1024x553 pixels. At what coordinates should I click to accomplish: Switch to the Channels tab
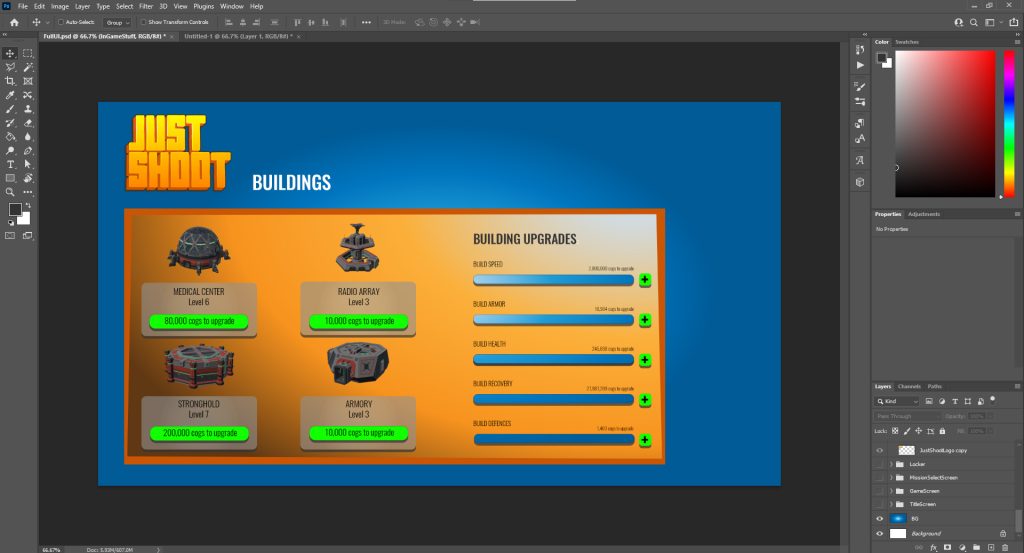point(909,386)
